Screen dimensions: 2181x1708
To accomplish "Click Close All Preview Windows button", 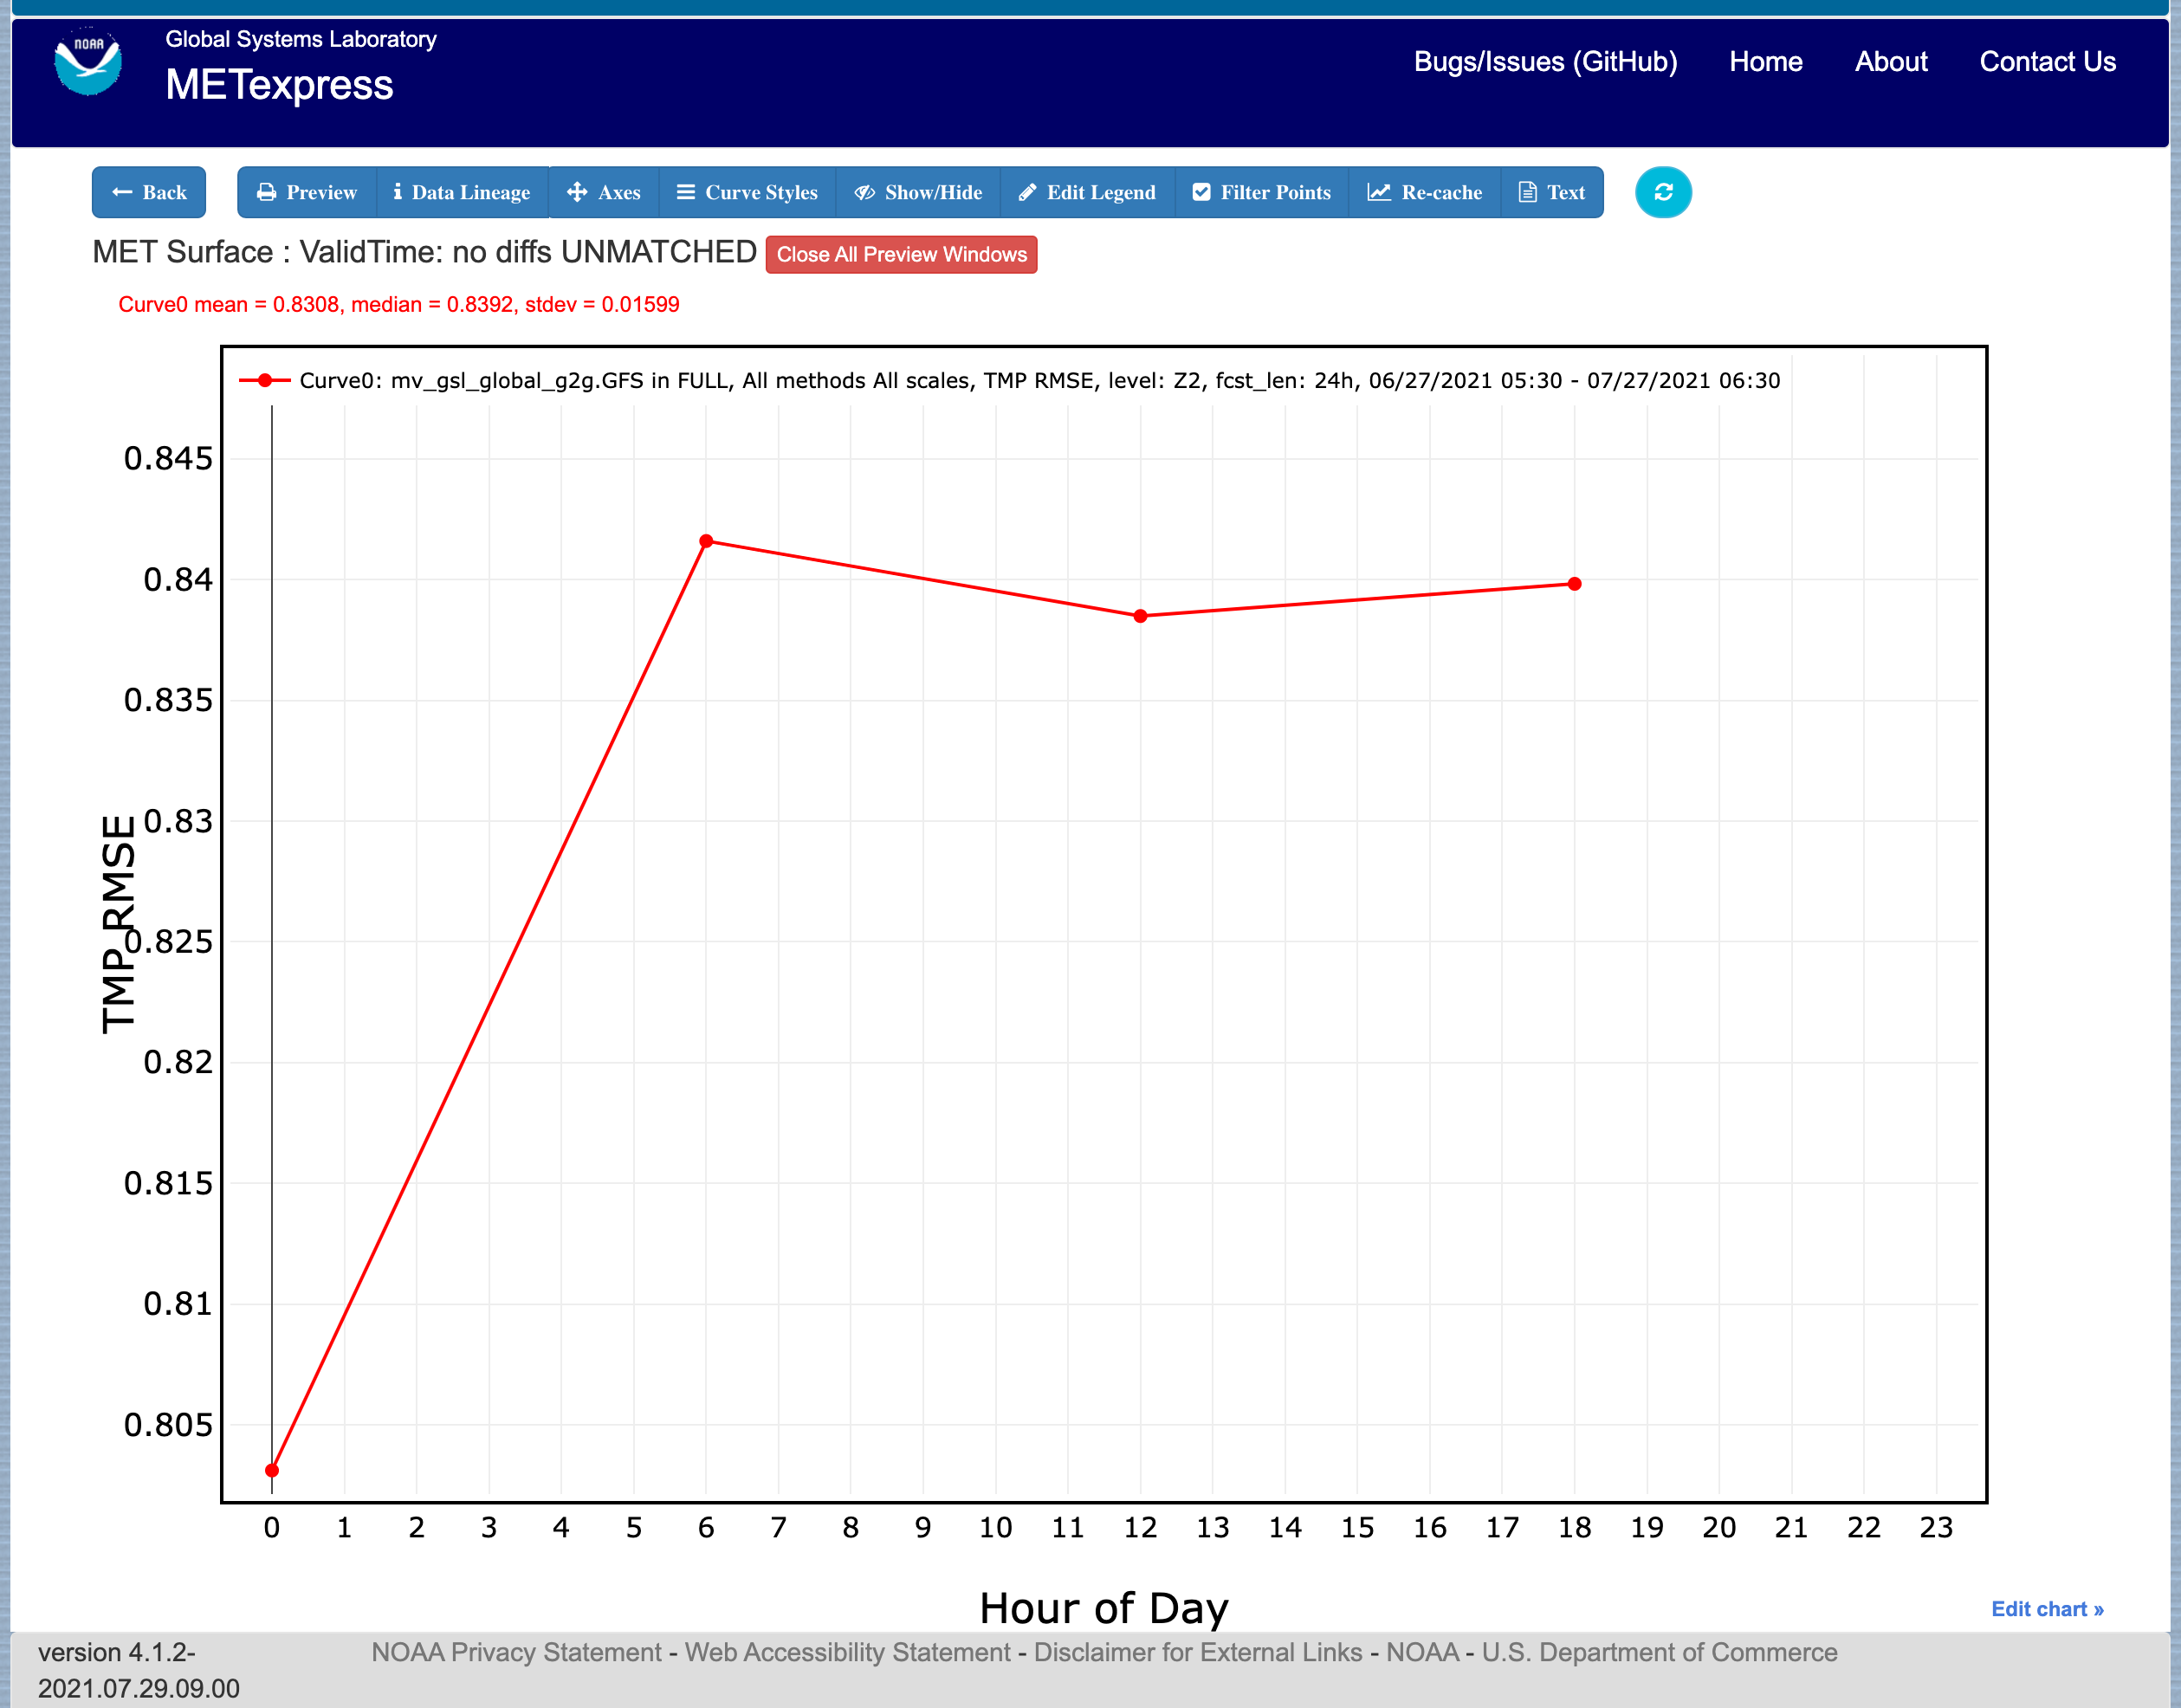I will click(x=901, y=254).
